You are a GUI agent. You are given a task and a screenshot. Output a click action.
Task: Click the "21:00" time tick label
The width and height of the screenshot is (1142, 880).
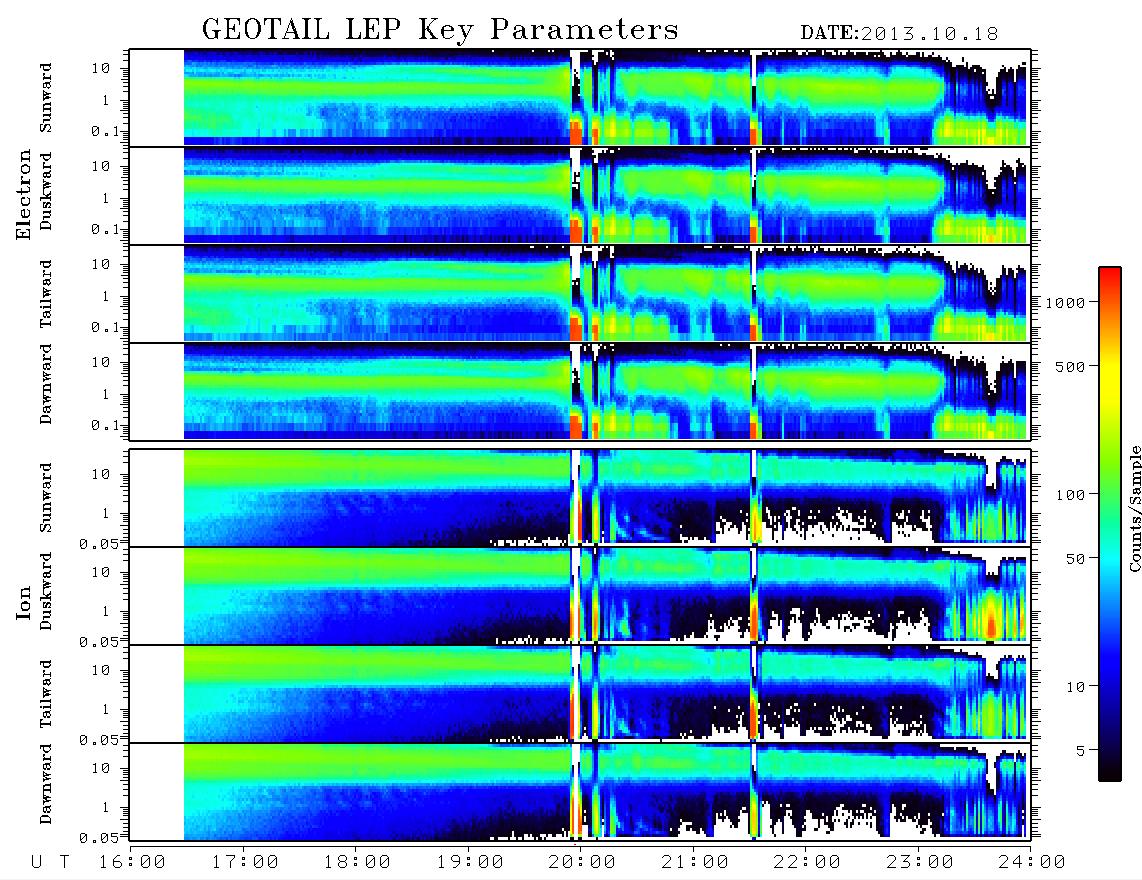tap(695, 863)
